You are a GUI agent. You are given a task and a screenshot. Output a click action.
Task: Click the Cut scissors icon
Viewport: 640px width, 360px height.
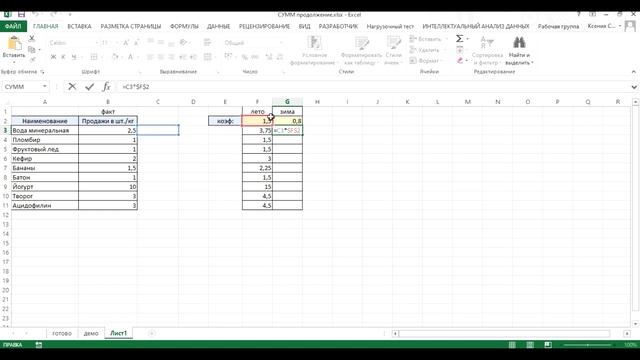coord(32,38)
